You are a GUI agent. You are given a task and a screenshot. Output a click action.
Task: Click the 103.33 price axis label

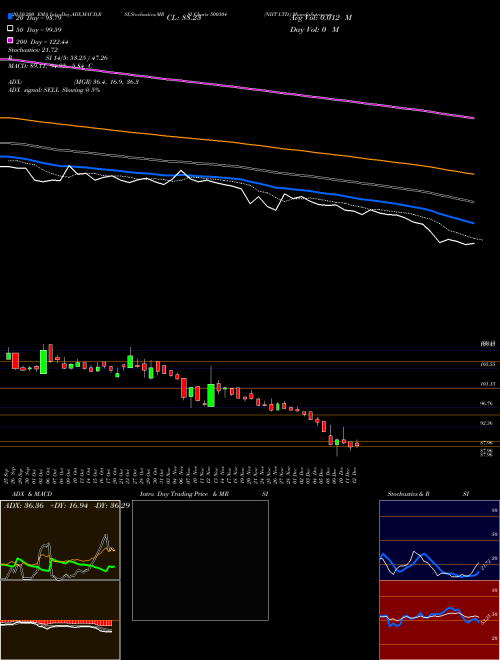(487, 365)
